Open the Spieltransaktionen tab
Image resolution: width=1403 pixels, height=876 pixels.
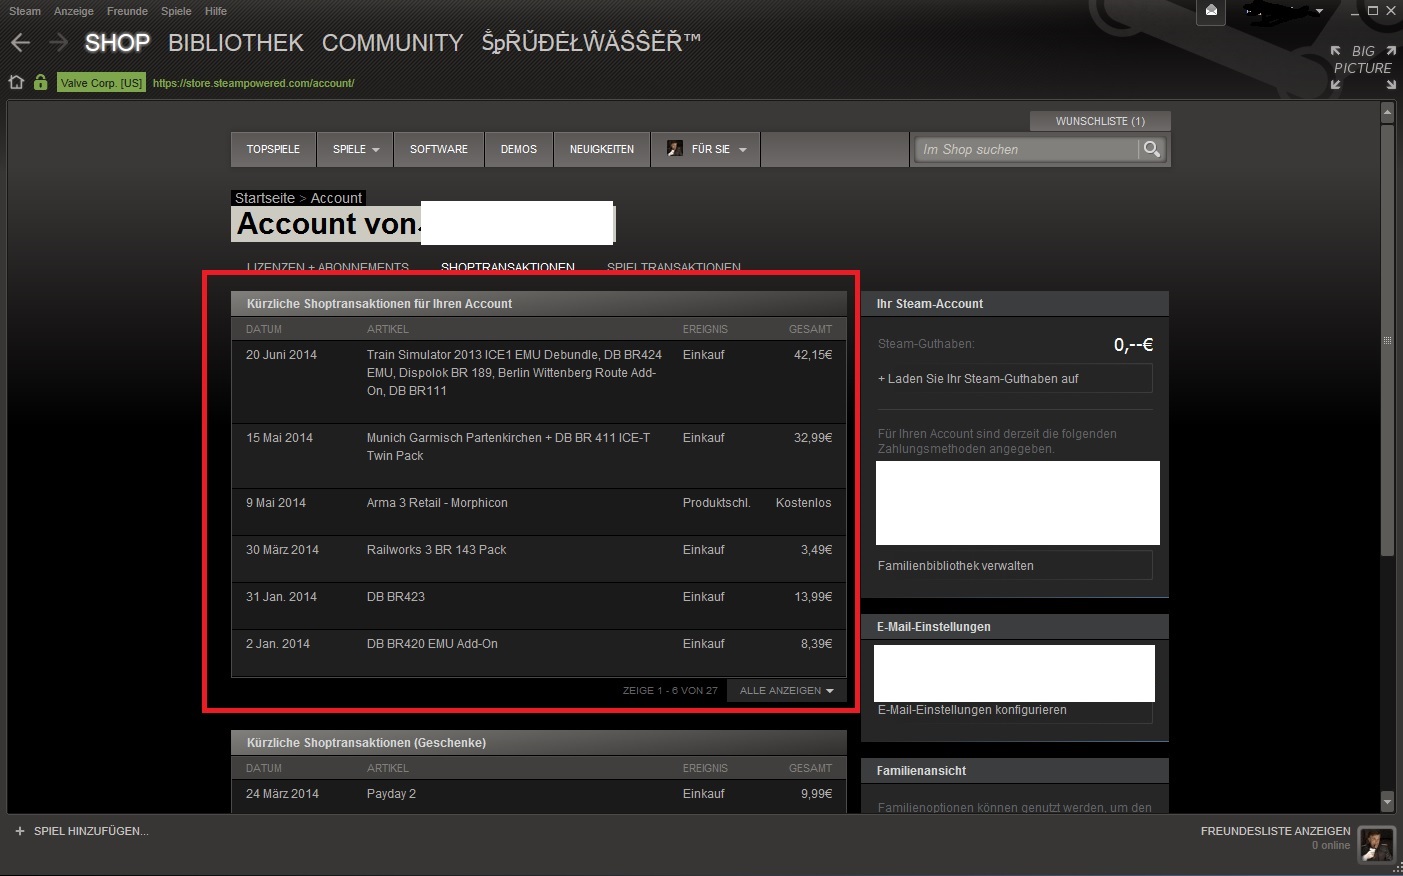[674, 267]
